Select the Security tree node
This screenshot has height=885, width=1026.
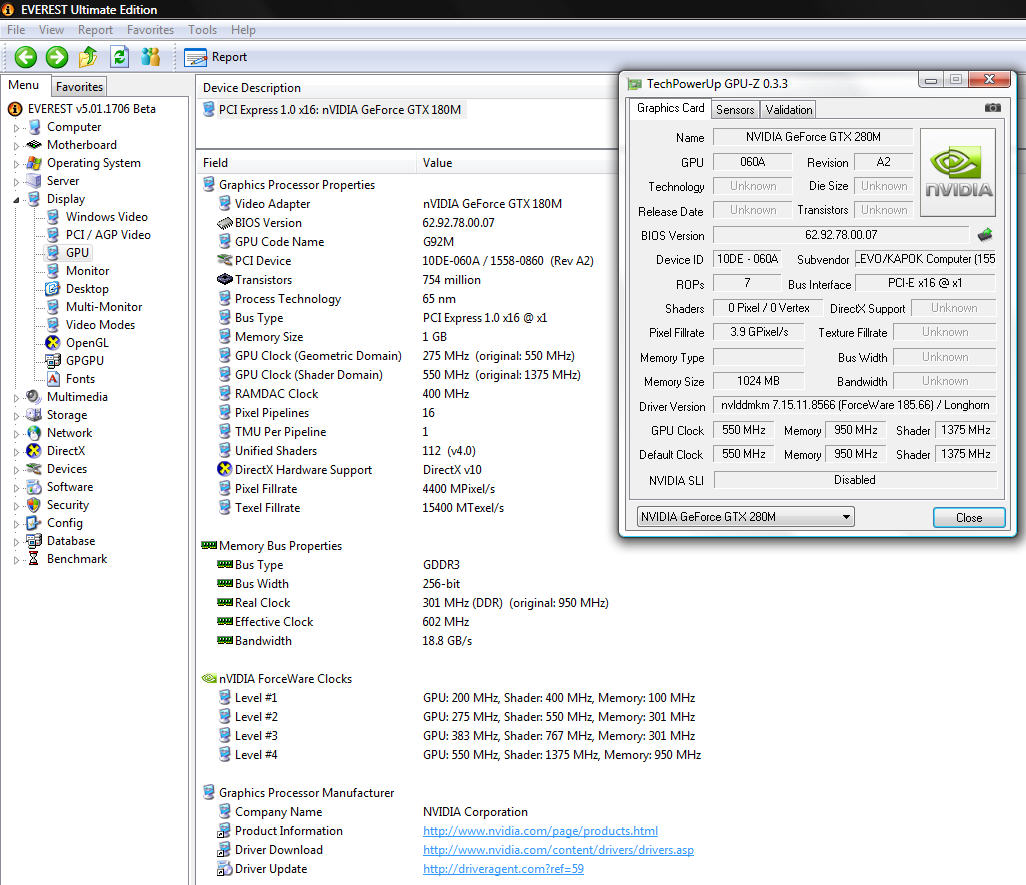pos(67,505)
